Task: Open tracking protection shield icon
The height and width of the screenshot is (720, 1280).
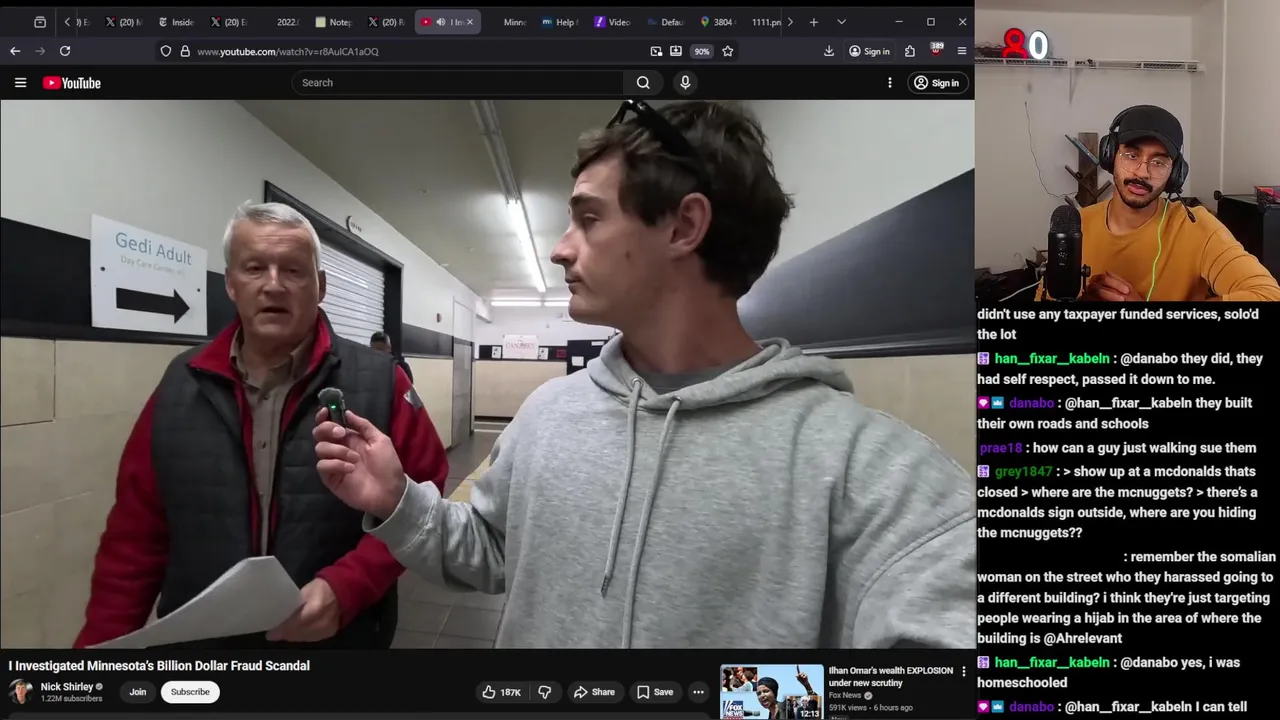Action: tap(166, 51)
